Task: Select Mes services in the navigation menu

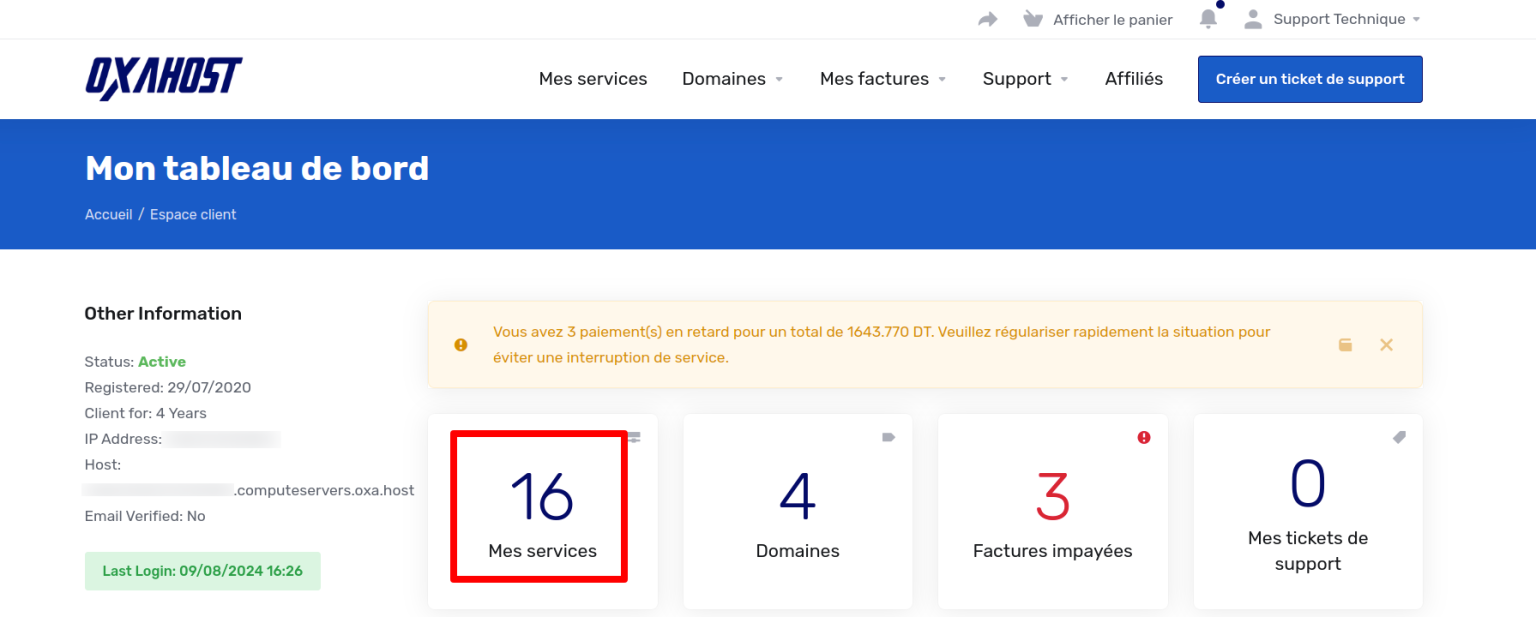Action: [593, 78]
